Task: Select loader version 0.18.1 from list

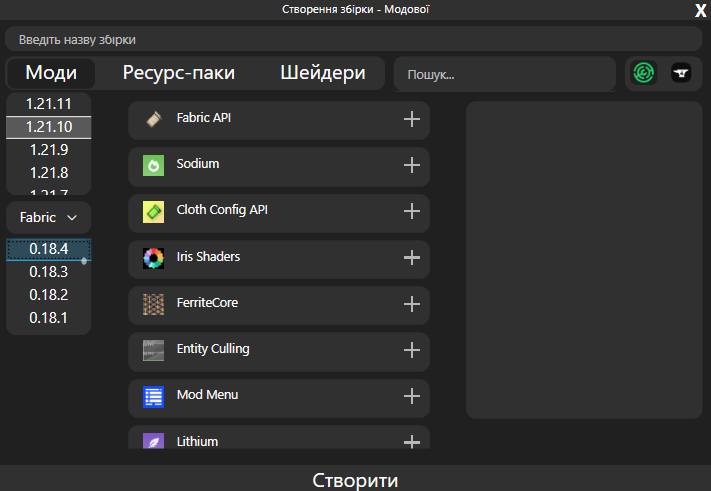Action: click(x=49, y=318)
